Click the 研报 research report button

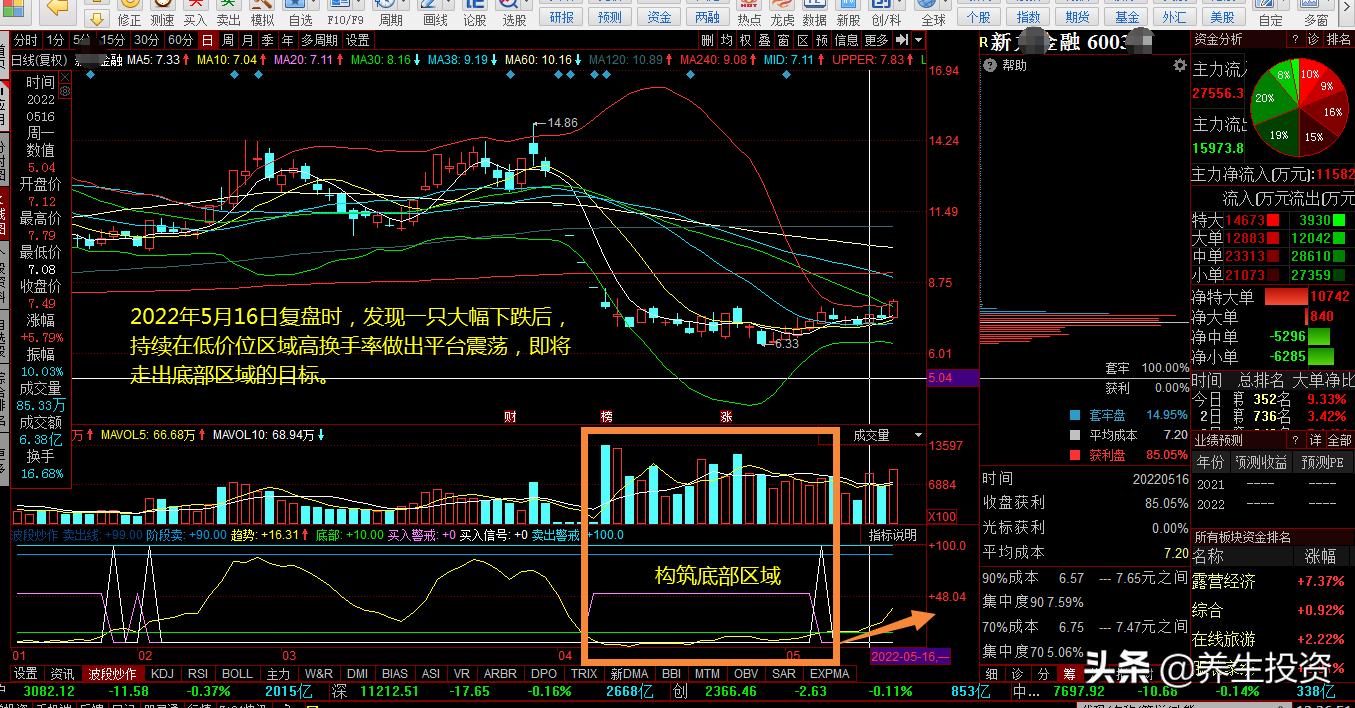tap(562, 17)
